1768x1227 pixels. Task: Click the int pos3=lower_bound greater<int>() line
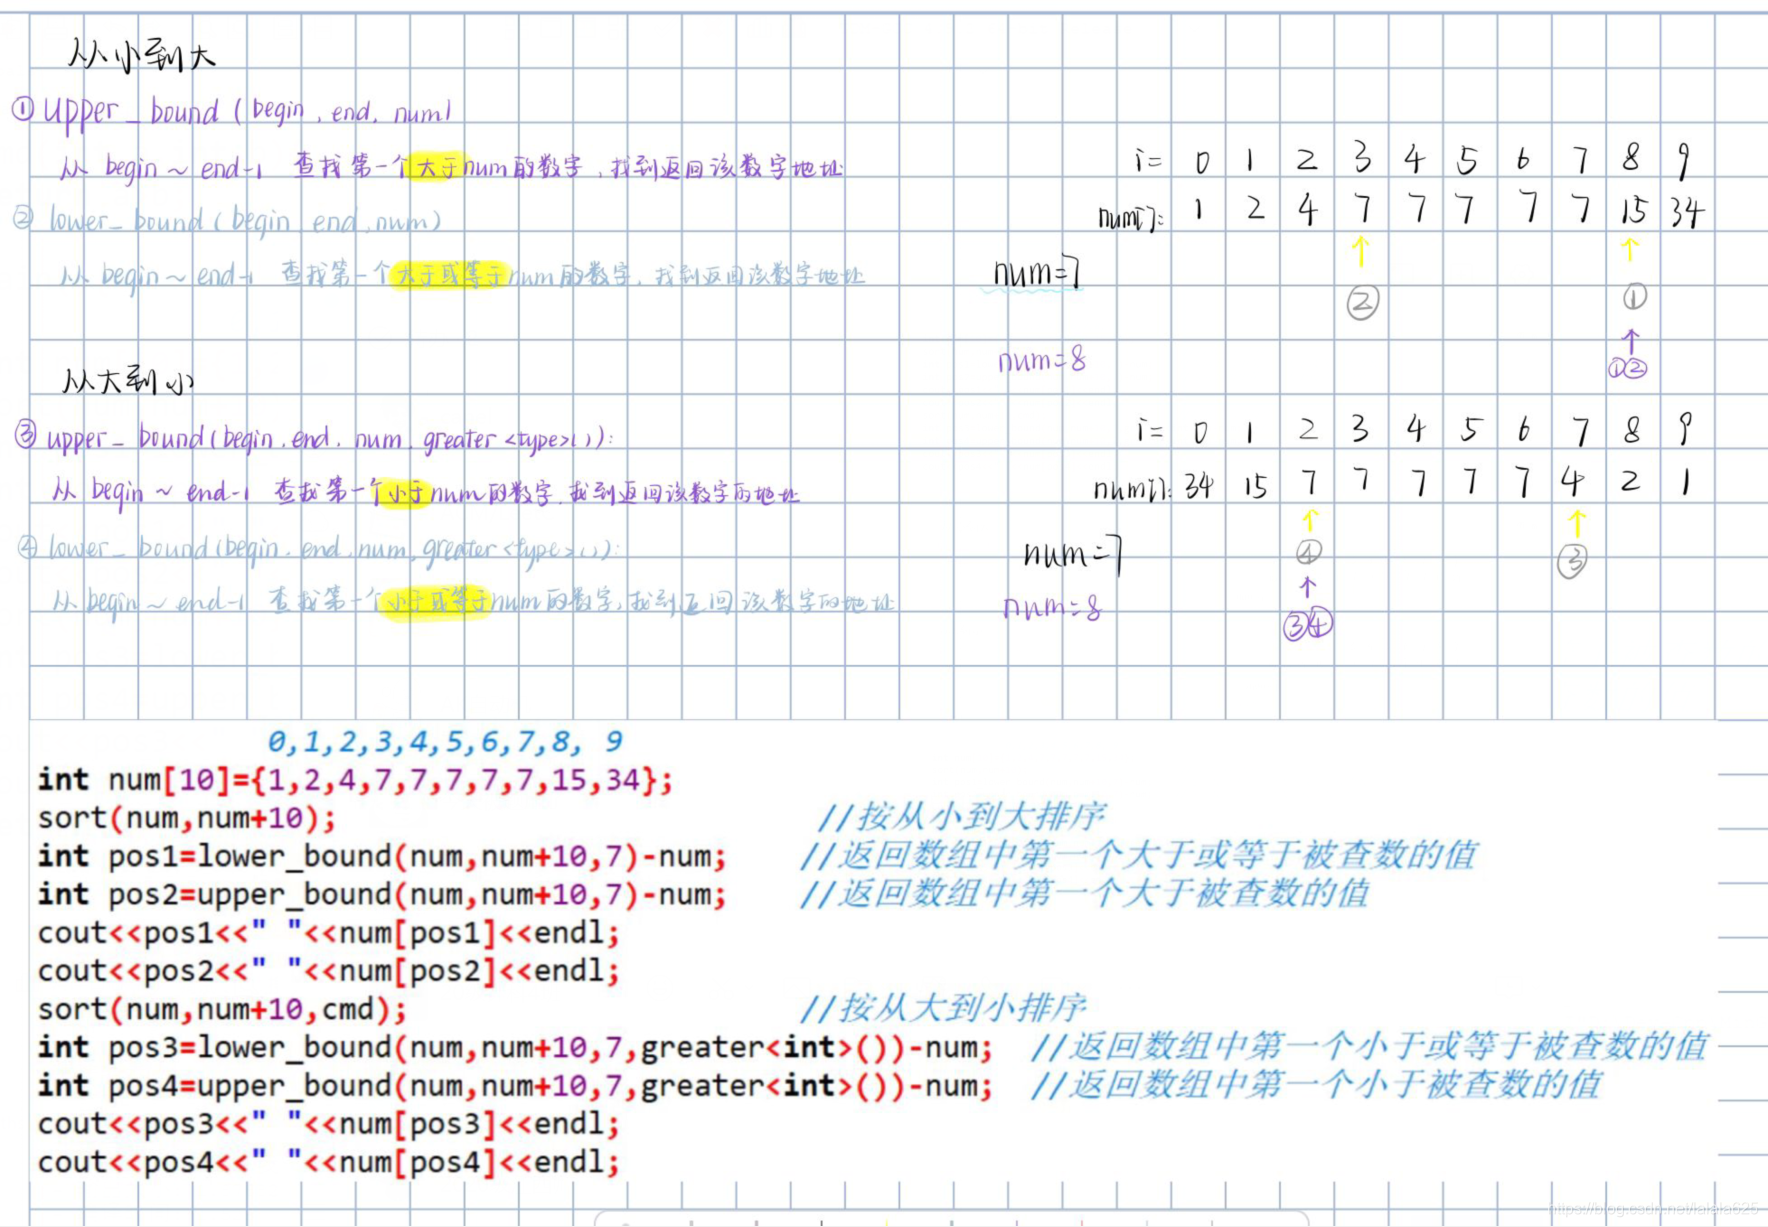point(516,1047)
